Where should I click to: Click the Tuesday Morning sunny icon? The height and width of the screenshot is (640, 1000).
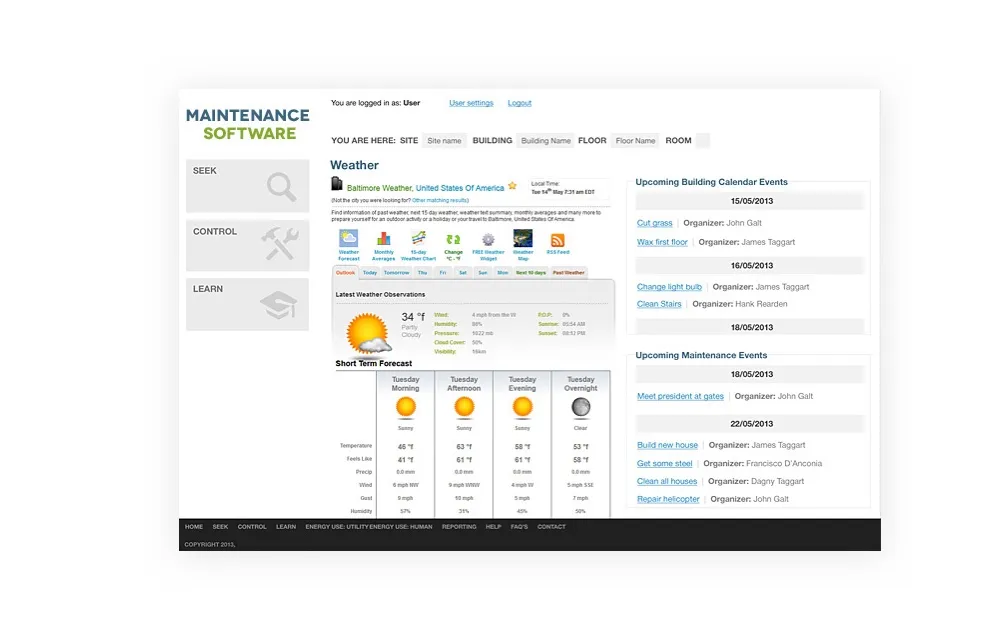406,407
